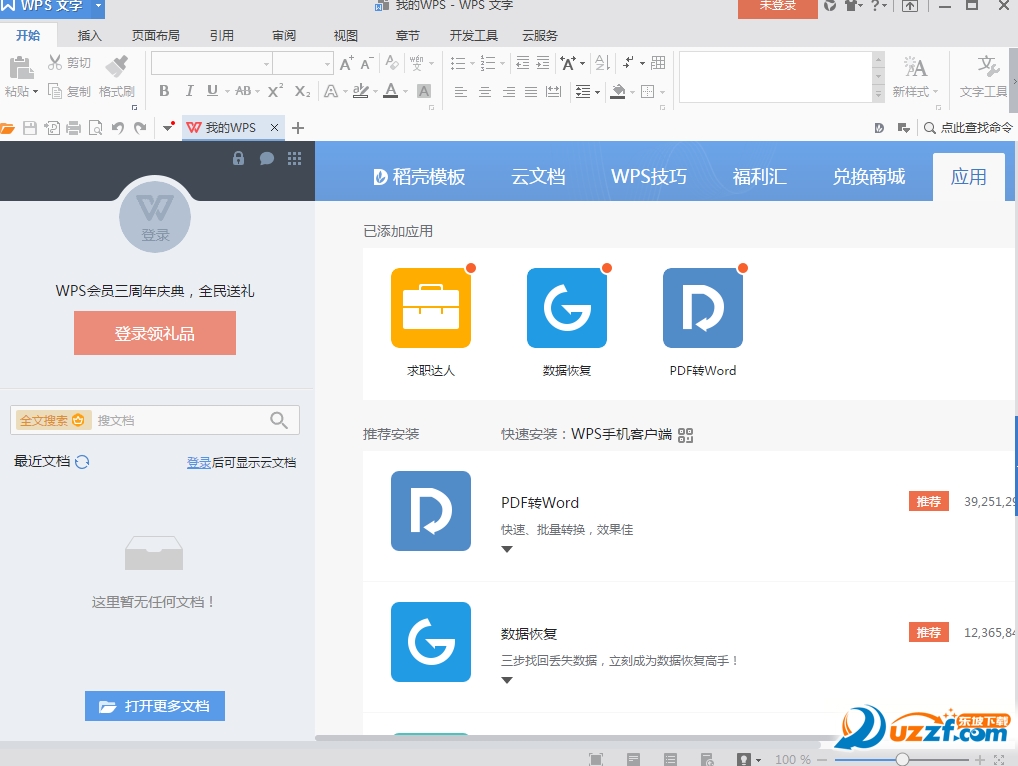This screenshot has height=766, width=1018.
Task: Click the QR code icon beside WPS手机客户端
Action: (686, 435)
